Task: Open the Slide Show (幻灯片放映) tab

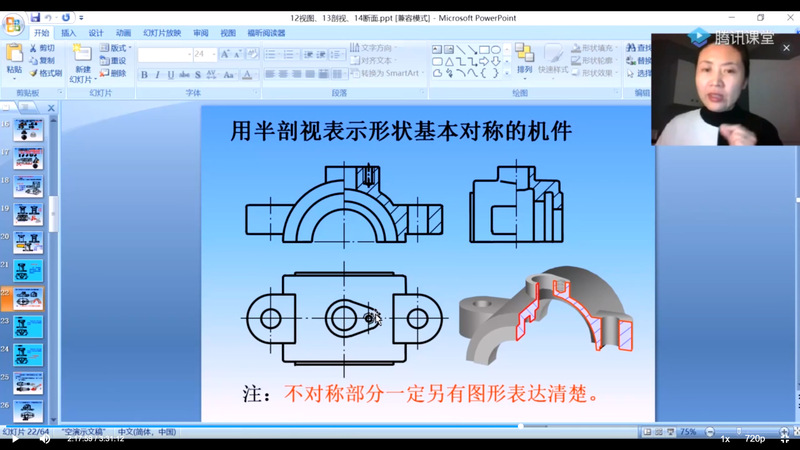Action: (x=161, y=33)
